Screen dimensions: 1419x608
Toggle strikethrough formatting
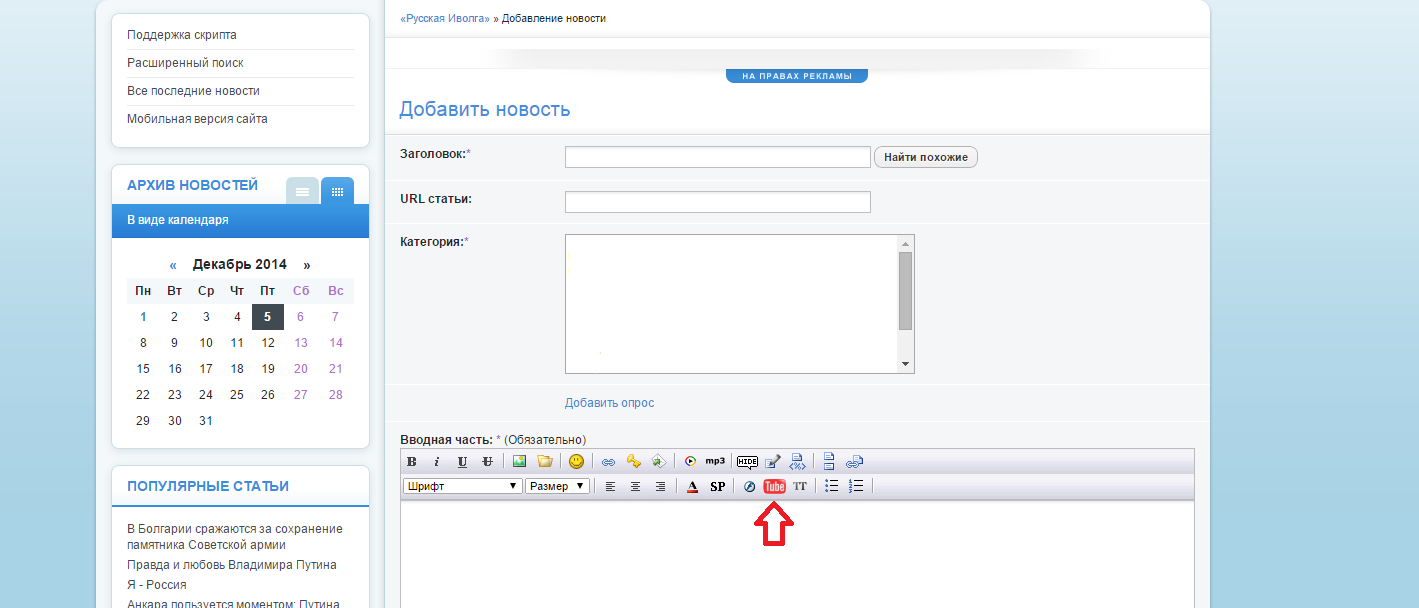[x=487, y=461]
